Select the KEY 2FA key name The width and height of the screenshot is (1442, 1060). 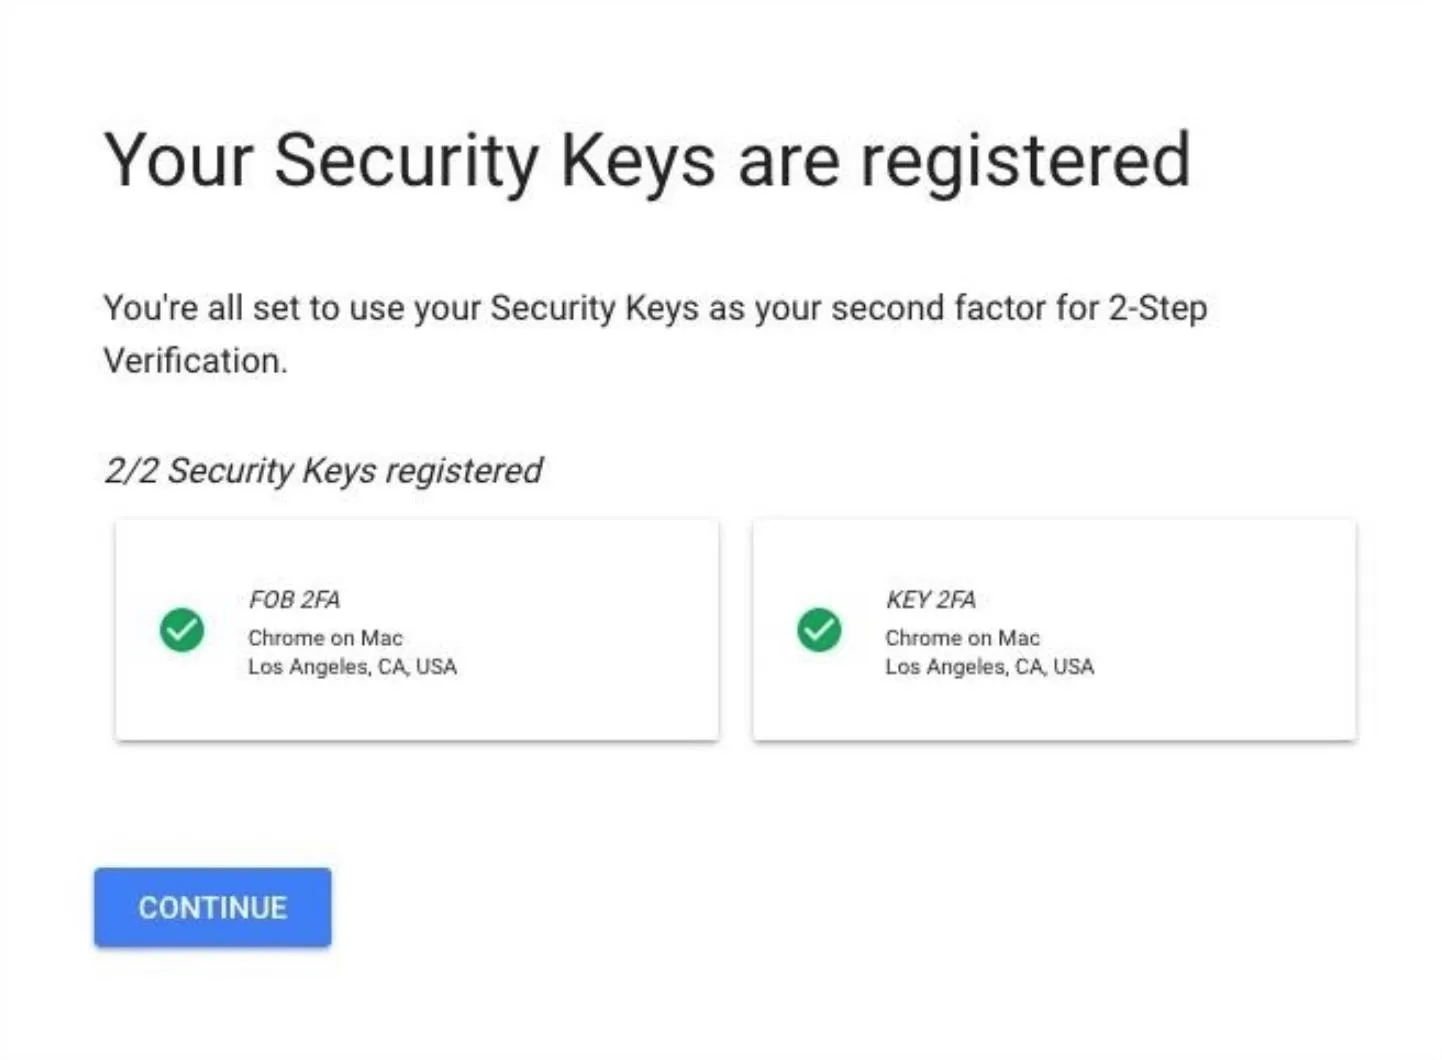930,599
